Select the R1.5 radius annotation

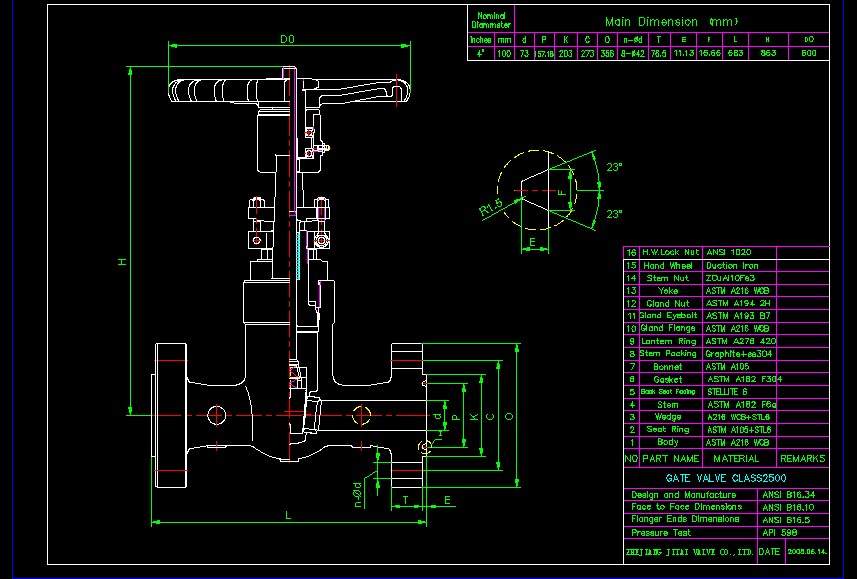[x=490, y=208]
